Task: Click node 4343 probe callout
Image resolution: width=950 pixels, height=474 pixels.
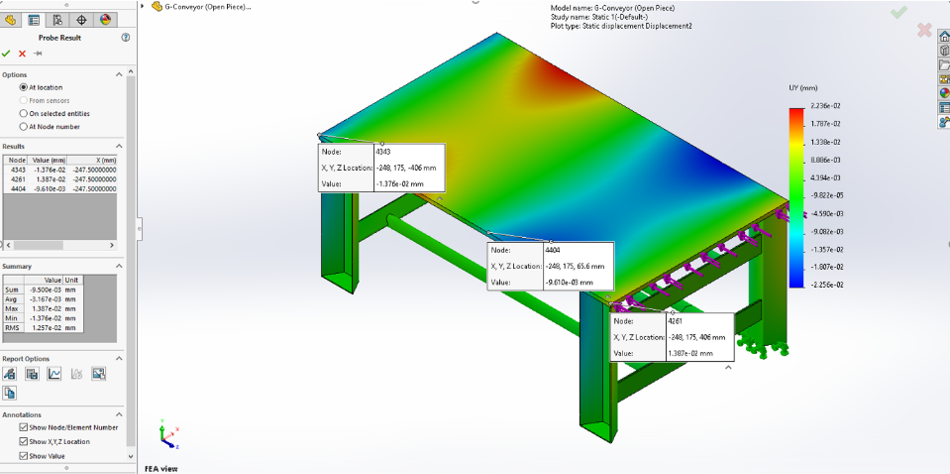Action: [382, 168]
